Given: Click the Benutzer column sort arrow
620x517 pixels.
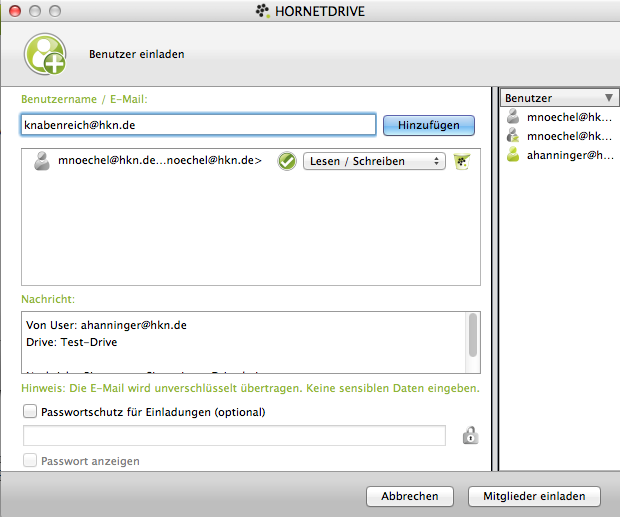Looking at the screenshot, I should [608, 98].
